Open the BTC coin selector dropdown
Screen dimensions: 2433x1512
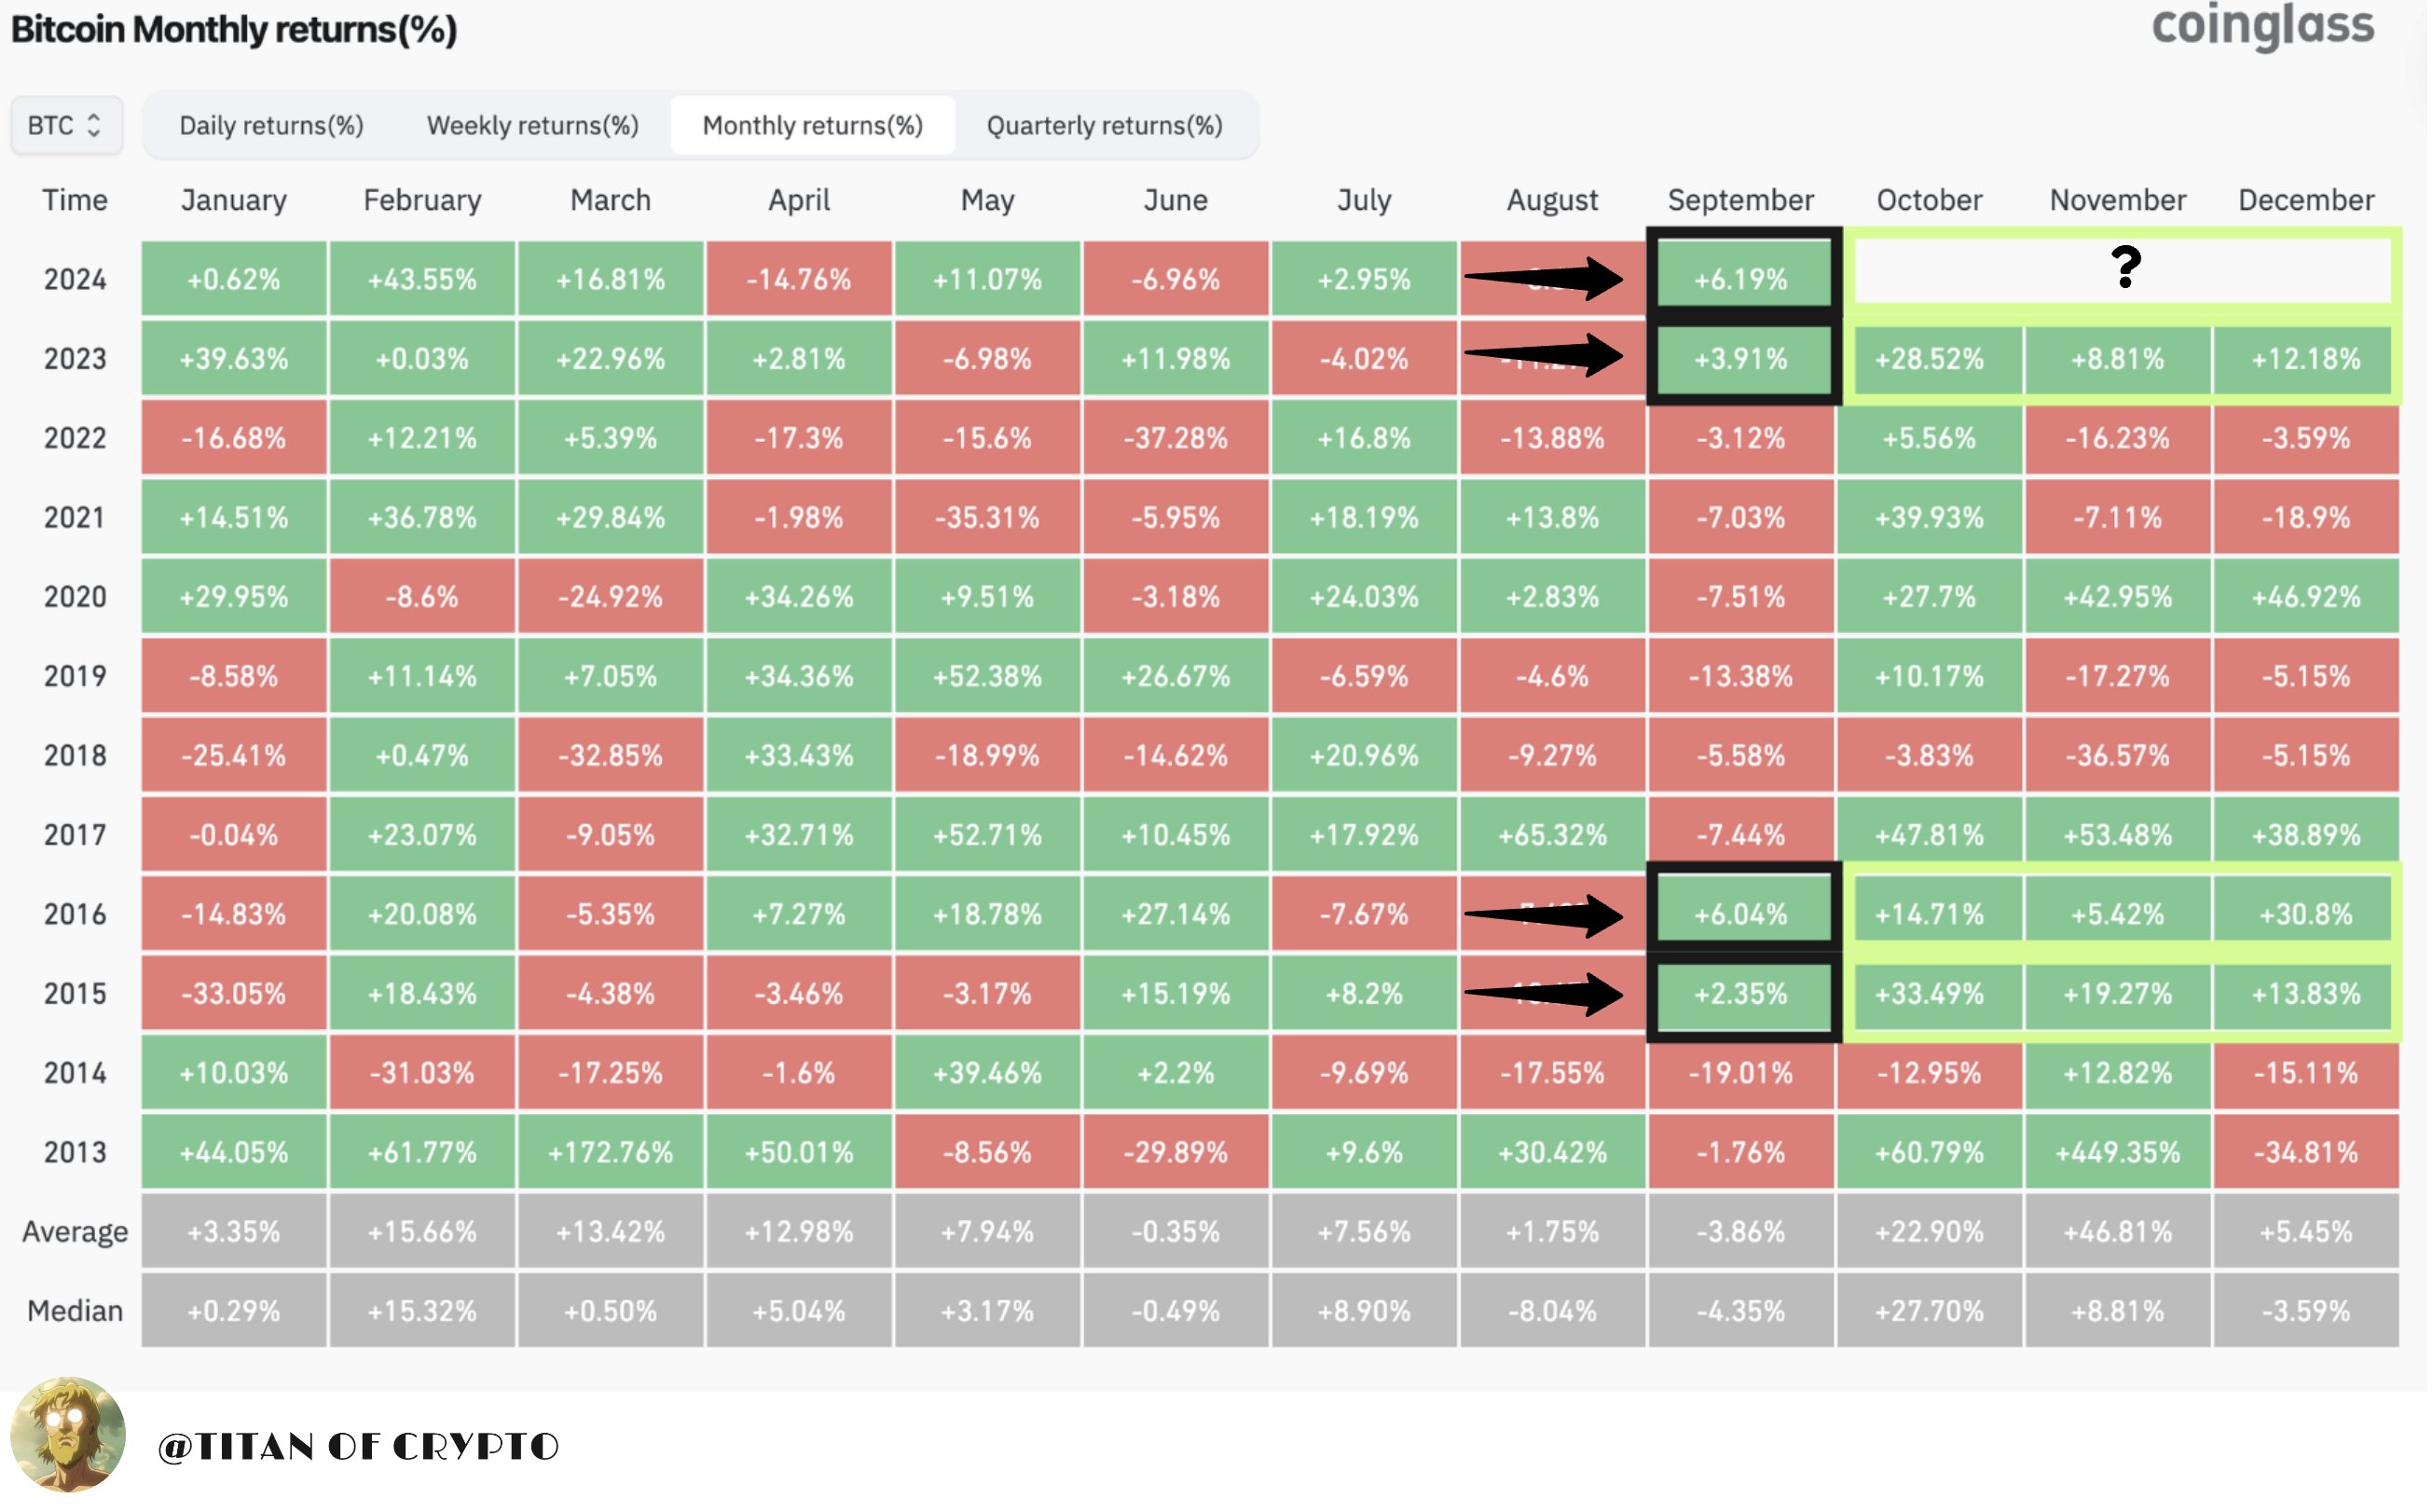pyautogui.click(x=66, y=126)
